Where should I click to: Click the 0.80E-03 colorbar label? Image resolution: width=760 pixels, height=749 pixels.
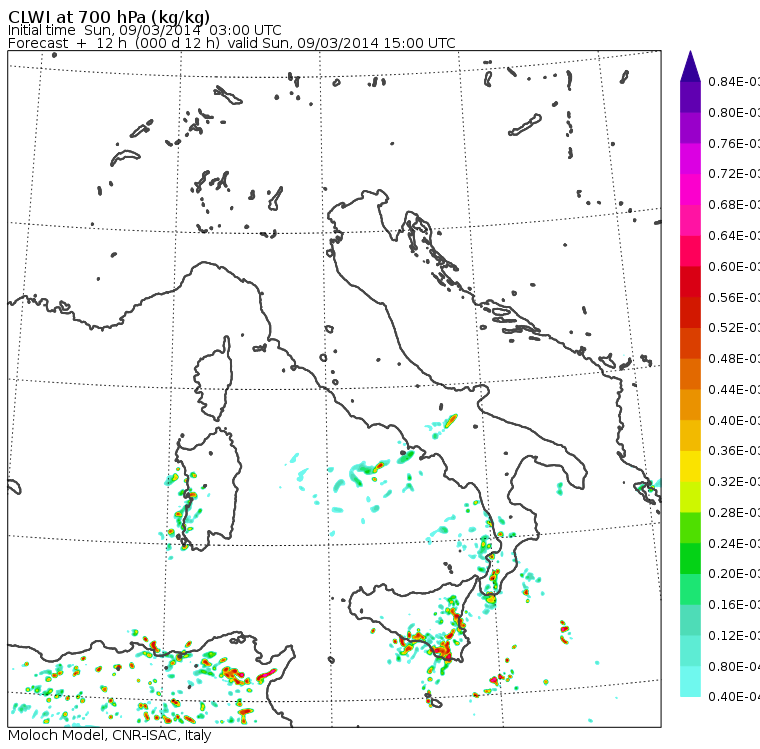[734, 112]
